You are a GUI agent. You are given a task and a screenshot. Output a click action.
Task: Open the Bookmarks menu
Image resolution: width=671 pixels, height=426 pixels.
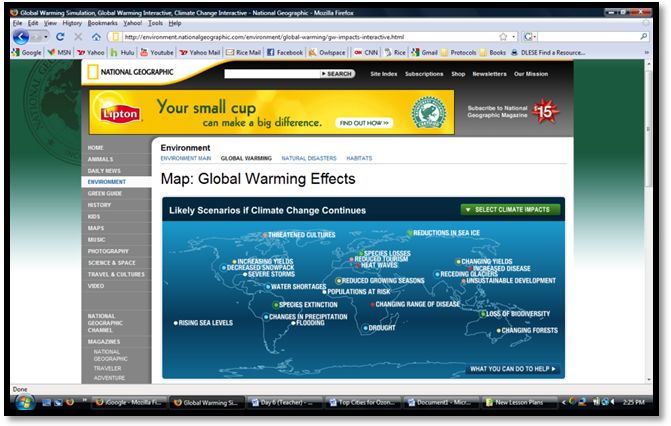(x=102, y=23)
